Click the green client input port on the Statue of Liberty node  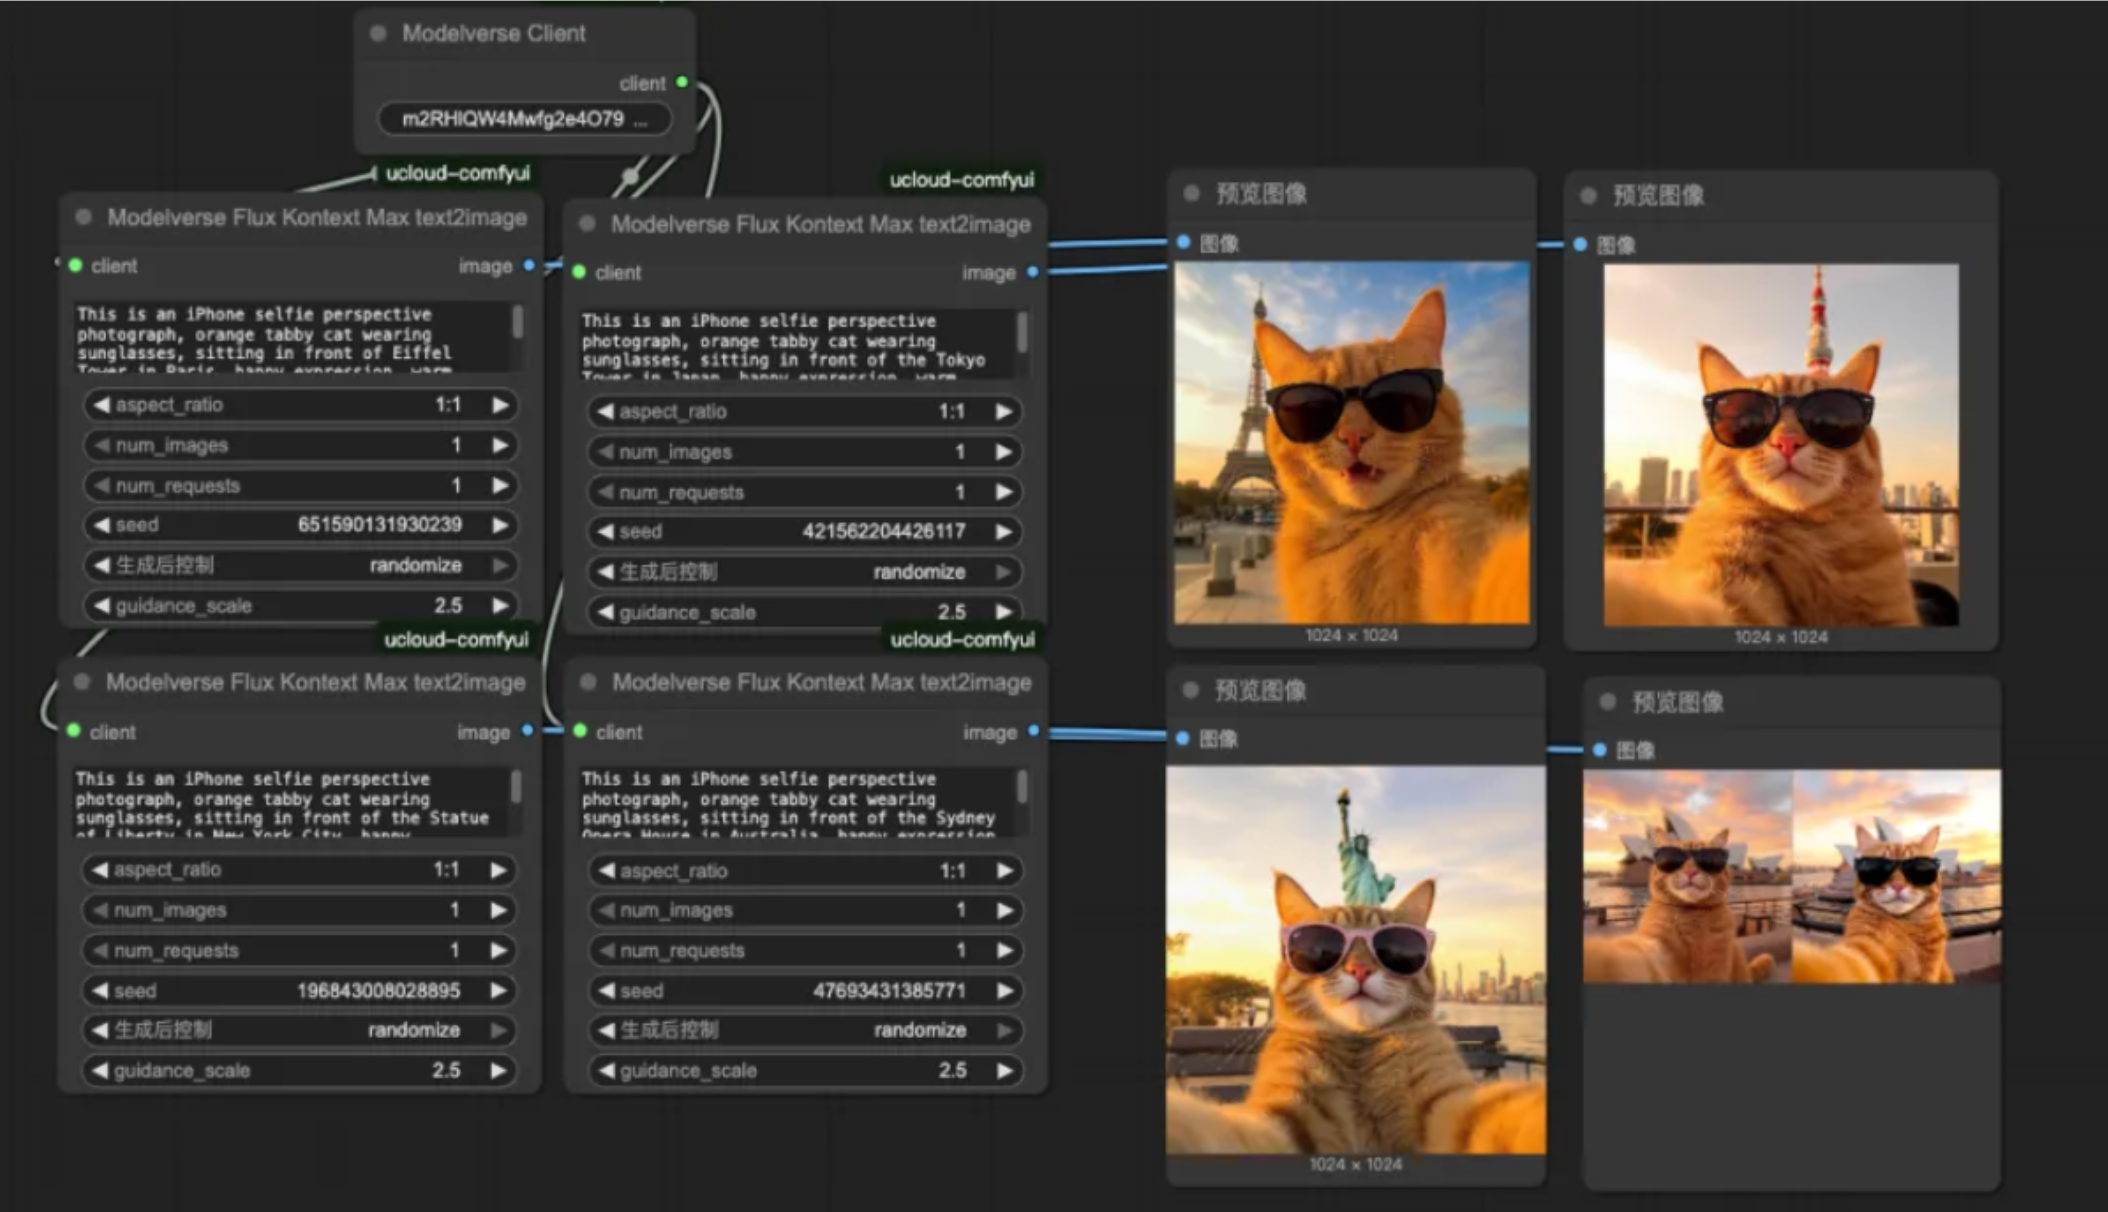(74, 731)
